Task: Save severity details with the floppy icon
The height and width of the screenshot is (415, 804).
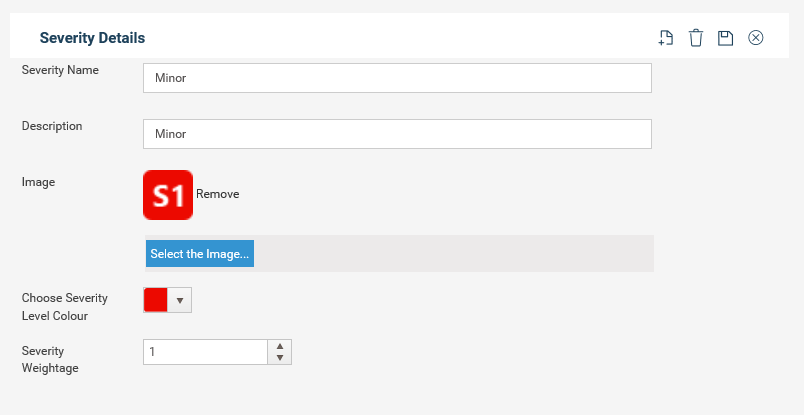Action: click(726, 38)
